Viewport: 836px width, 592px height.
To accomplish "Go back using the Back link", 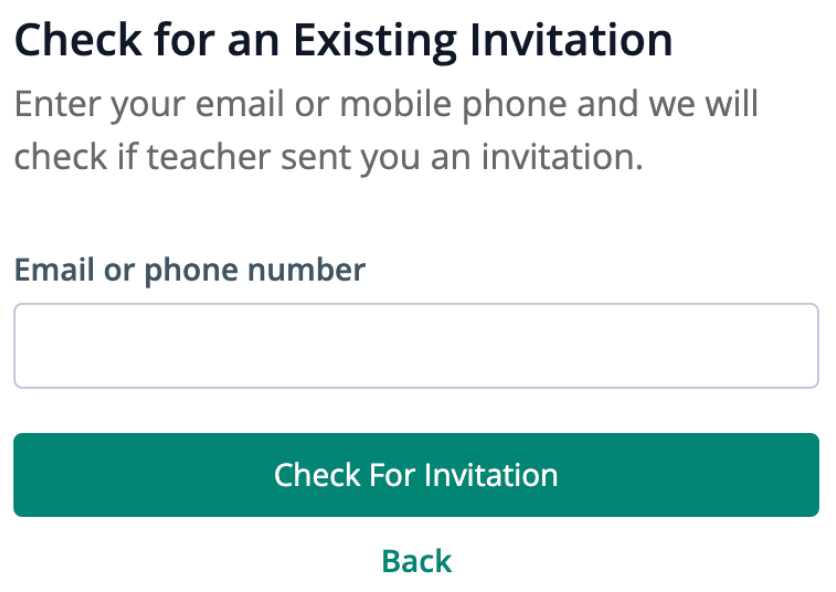I will click(x=416, y=561).
